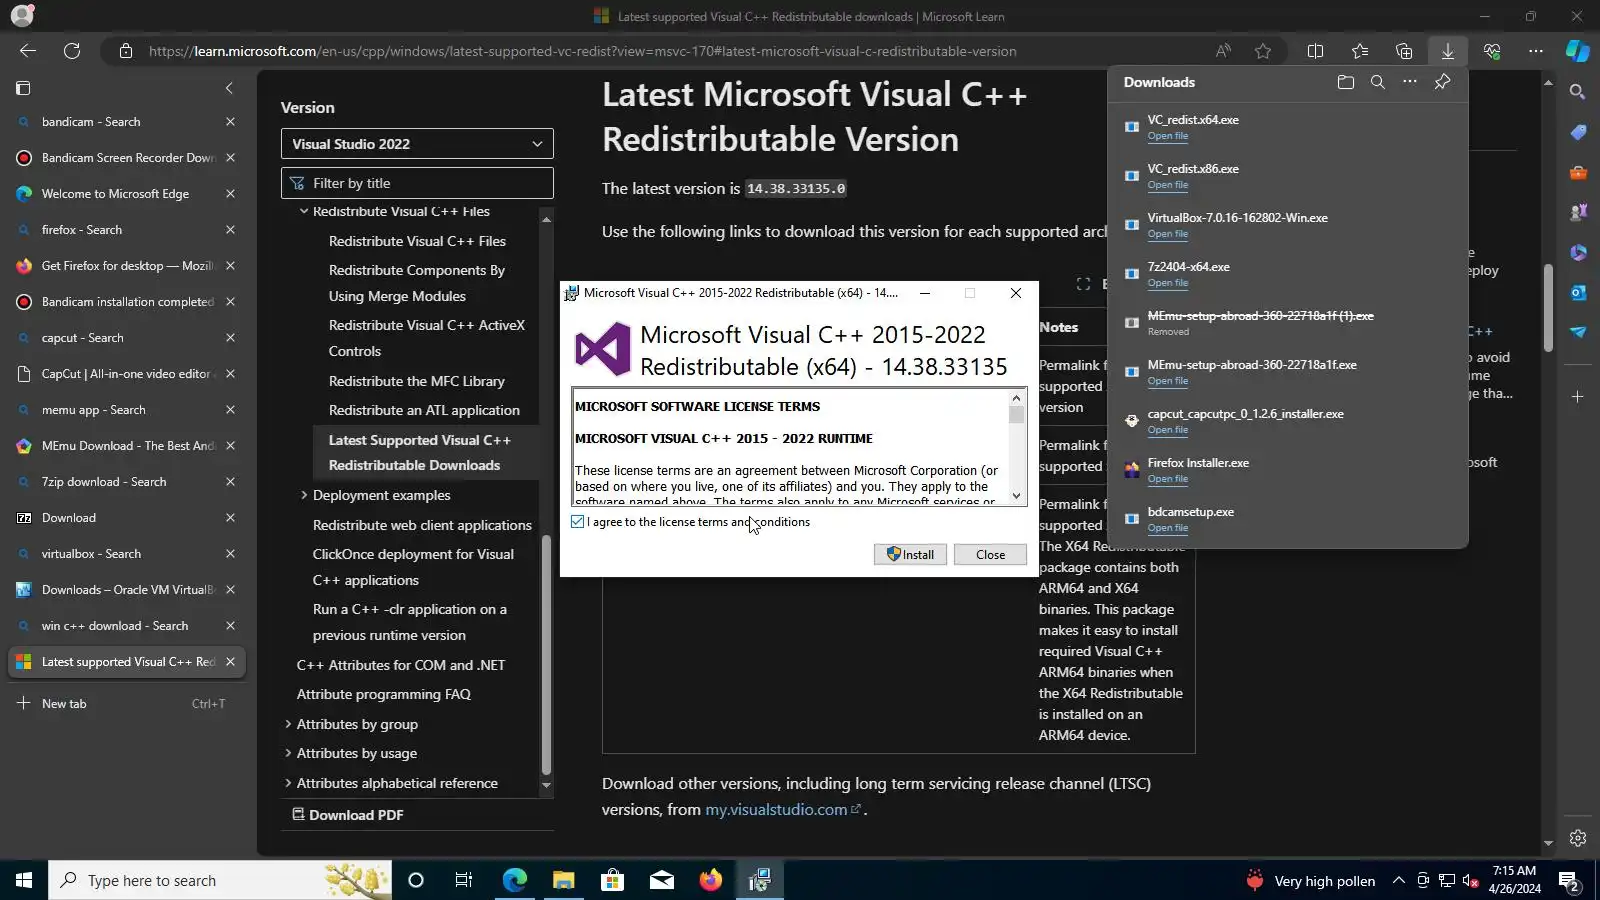Refresh the current page
The width and height of the screenshot is (1600, 900).
tap(72, 51)
